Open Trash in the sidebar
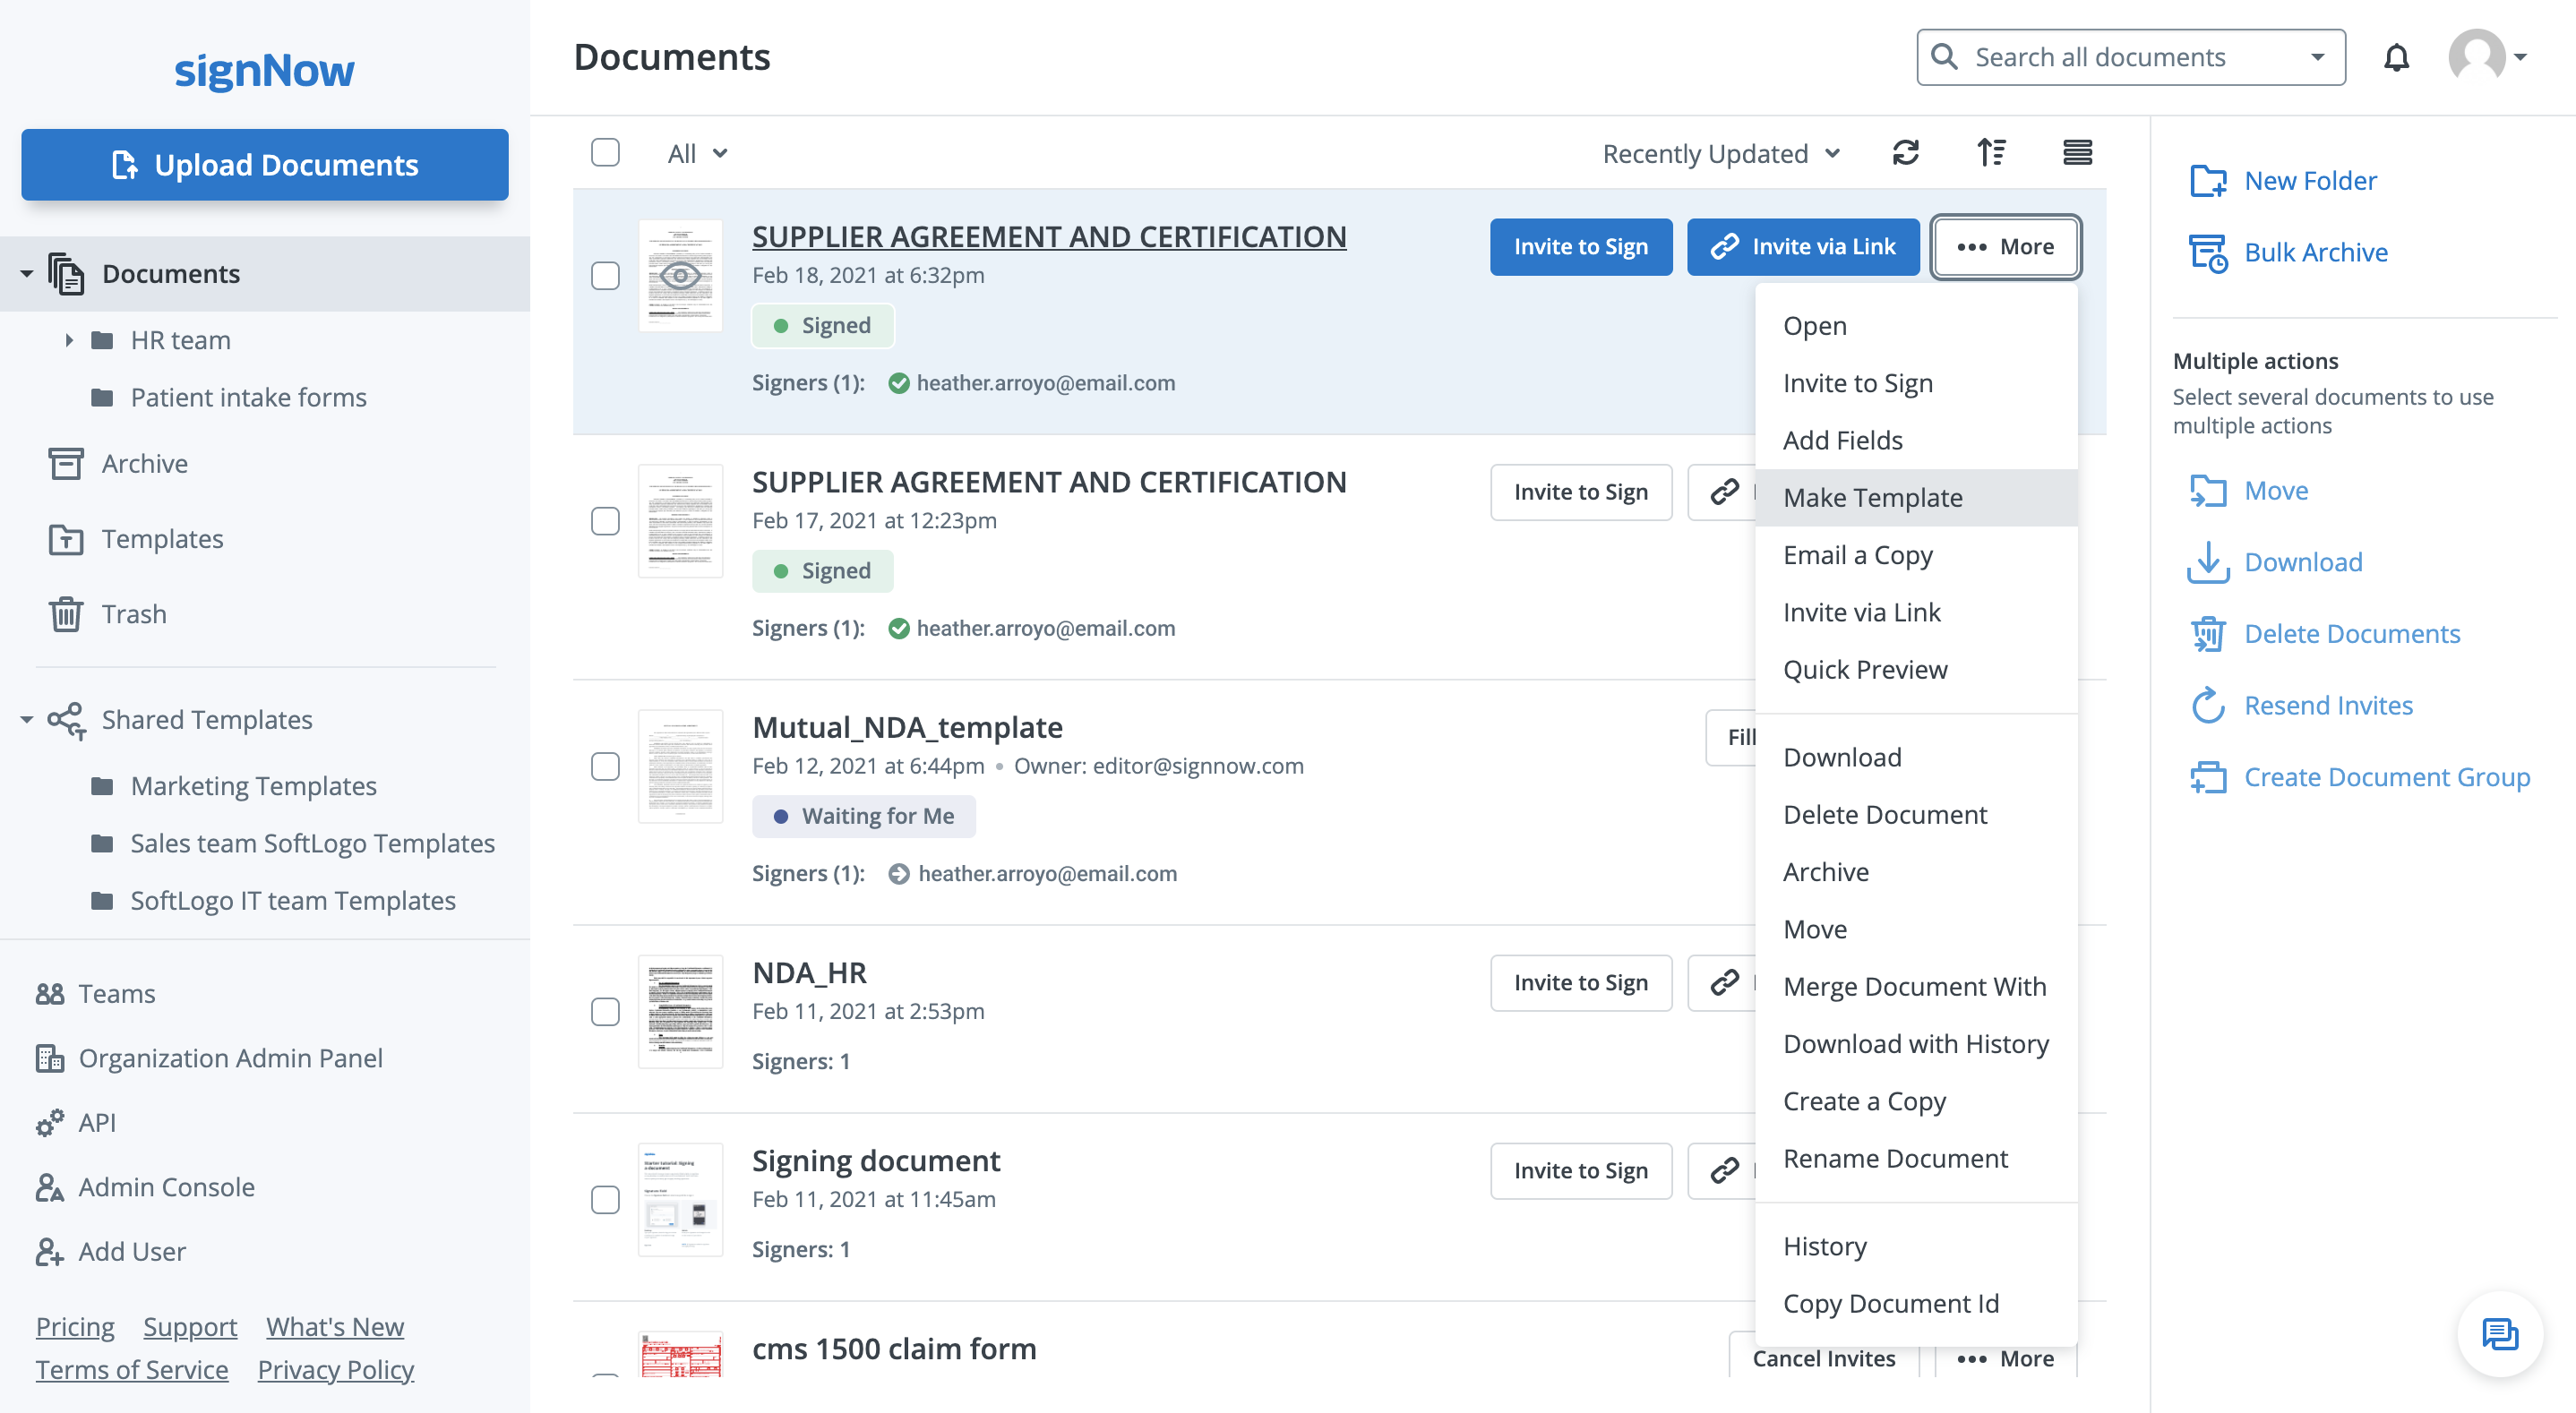The image size is (2576, 1413). pos(133,614)
